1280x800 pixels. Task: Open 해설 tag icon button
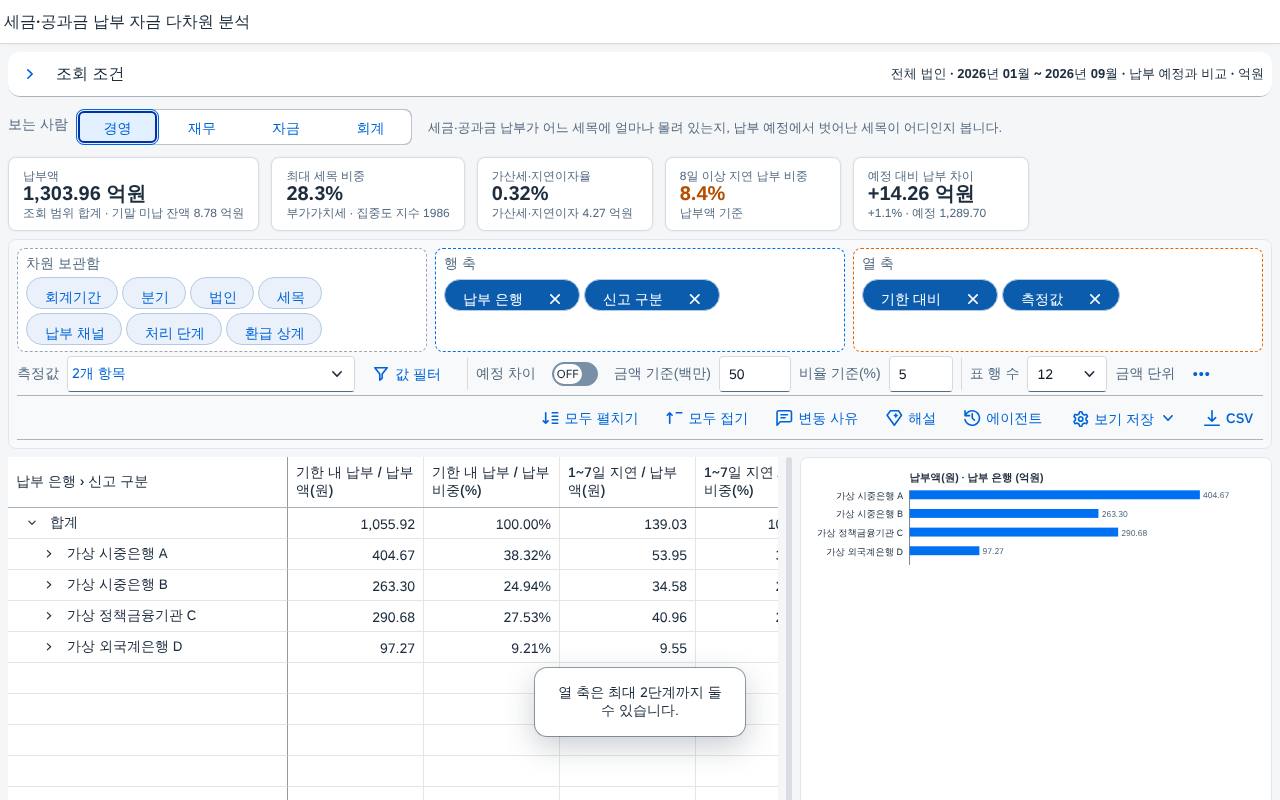(x=911, y=418)
